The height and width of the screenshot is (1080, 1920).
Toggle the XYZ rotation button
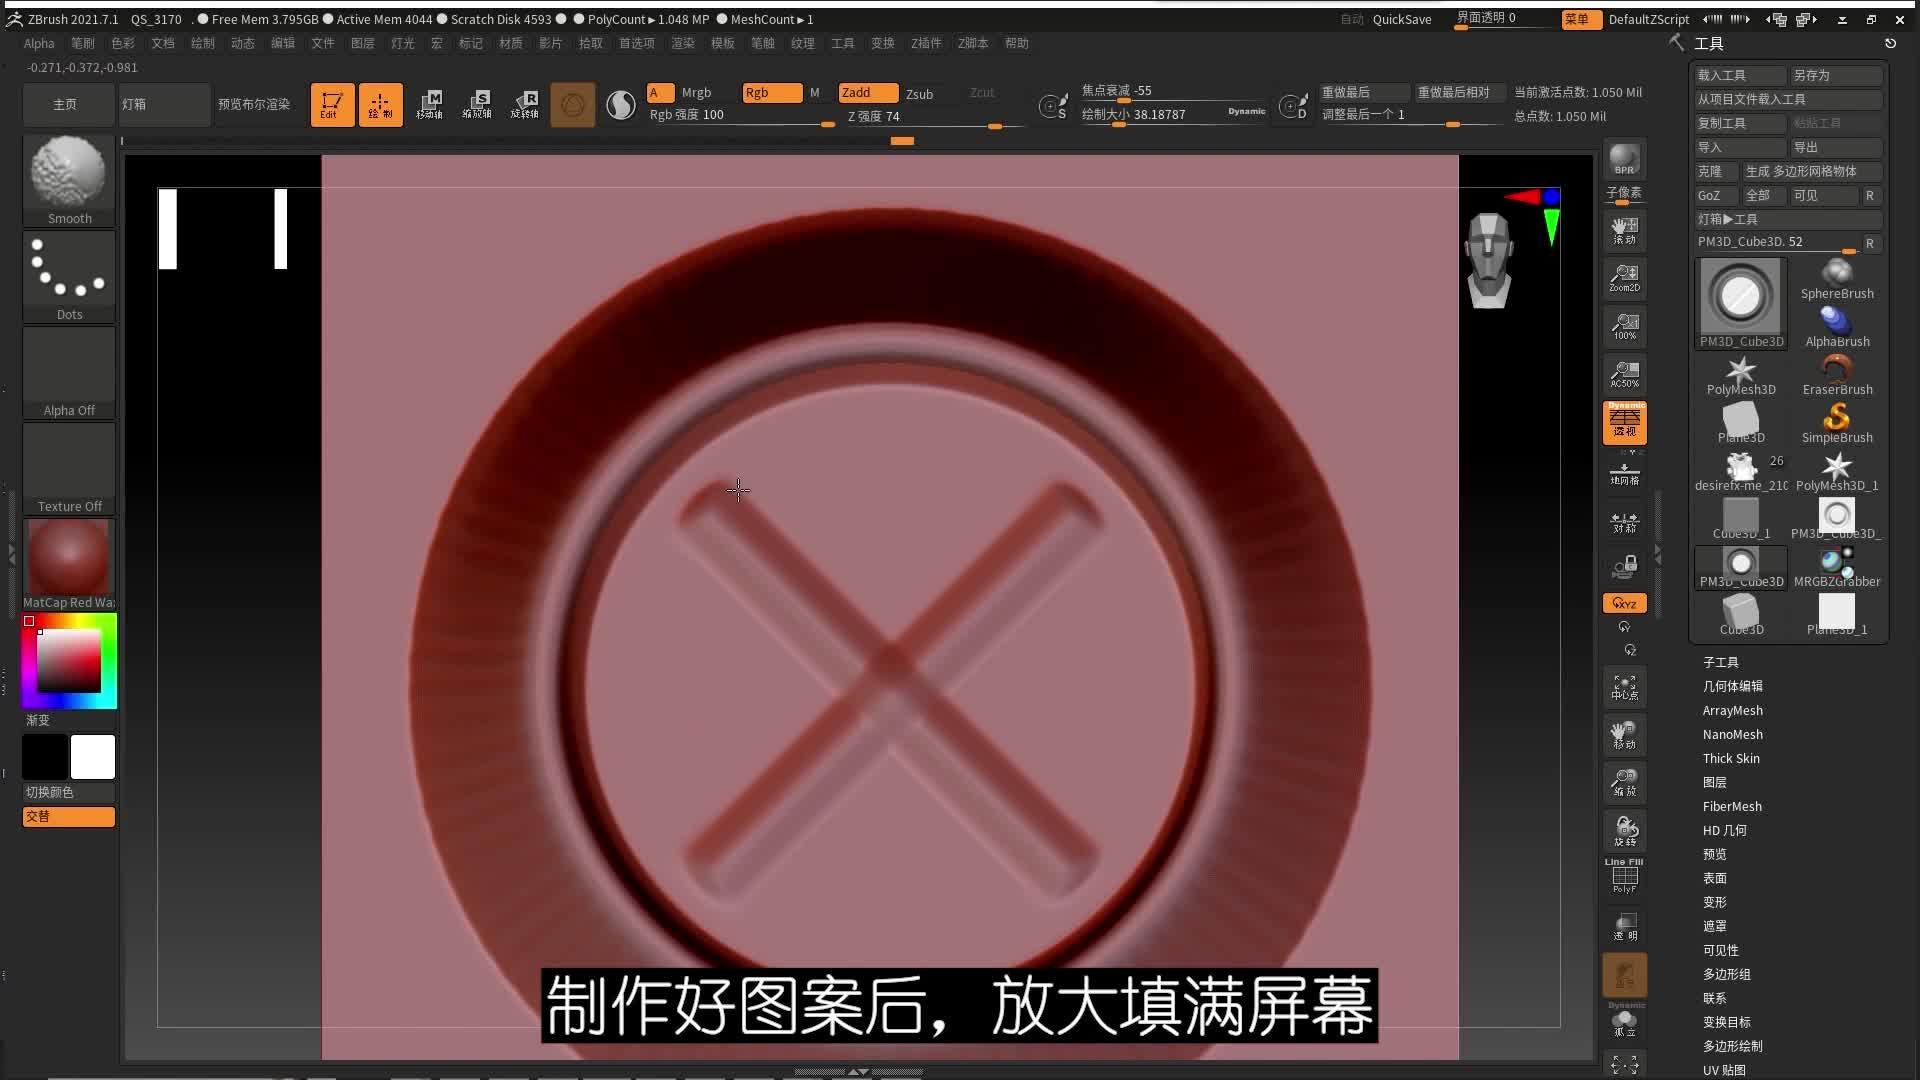pos(1624,603)
